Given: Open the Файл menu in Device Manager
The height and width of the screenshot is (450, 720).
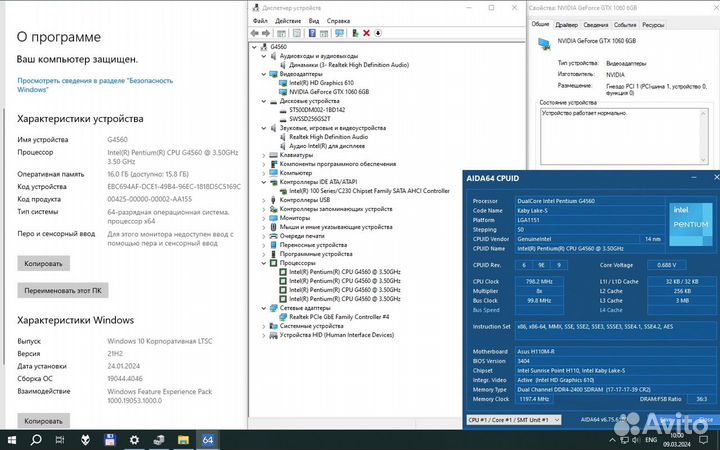Looking at the screenshot, I should pos(260,21).
